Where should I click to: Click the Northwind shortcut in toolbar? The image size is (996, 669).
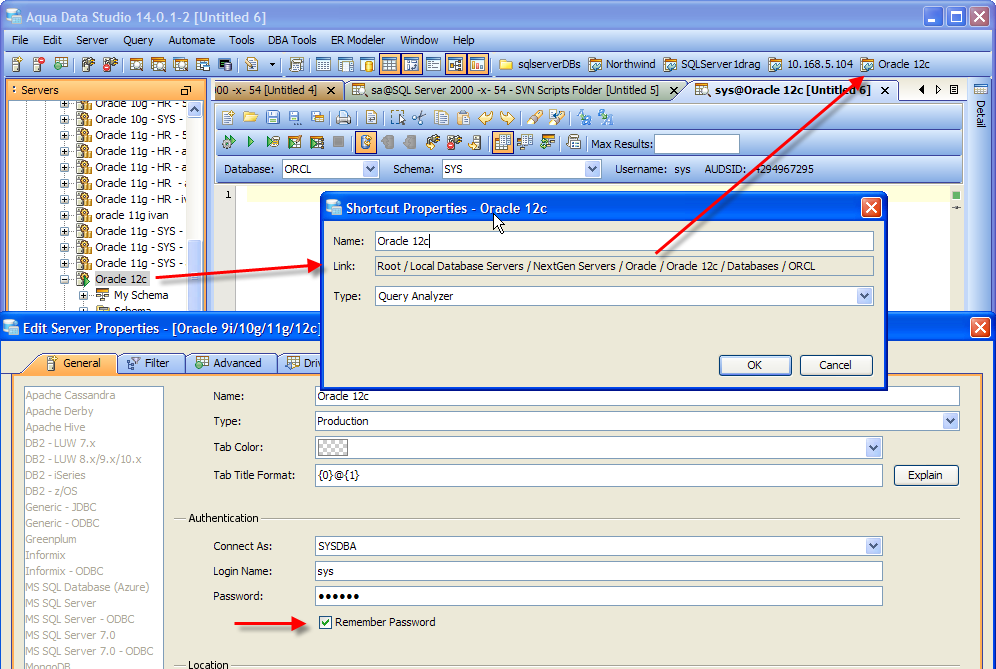coord(621,64)
